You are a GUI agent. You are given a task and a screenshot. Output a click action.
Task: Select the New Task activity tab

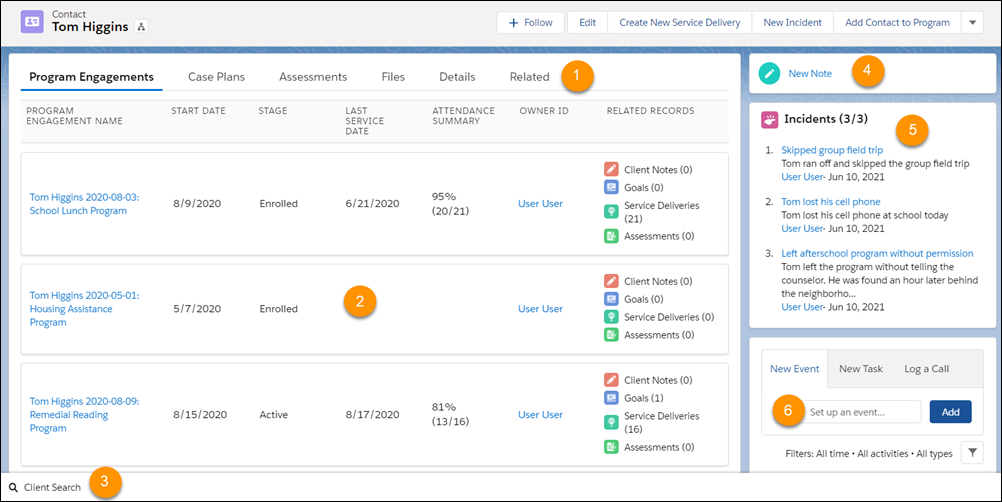click(860, 369)
